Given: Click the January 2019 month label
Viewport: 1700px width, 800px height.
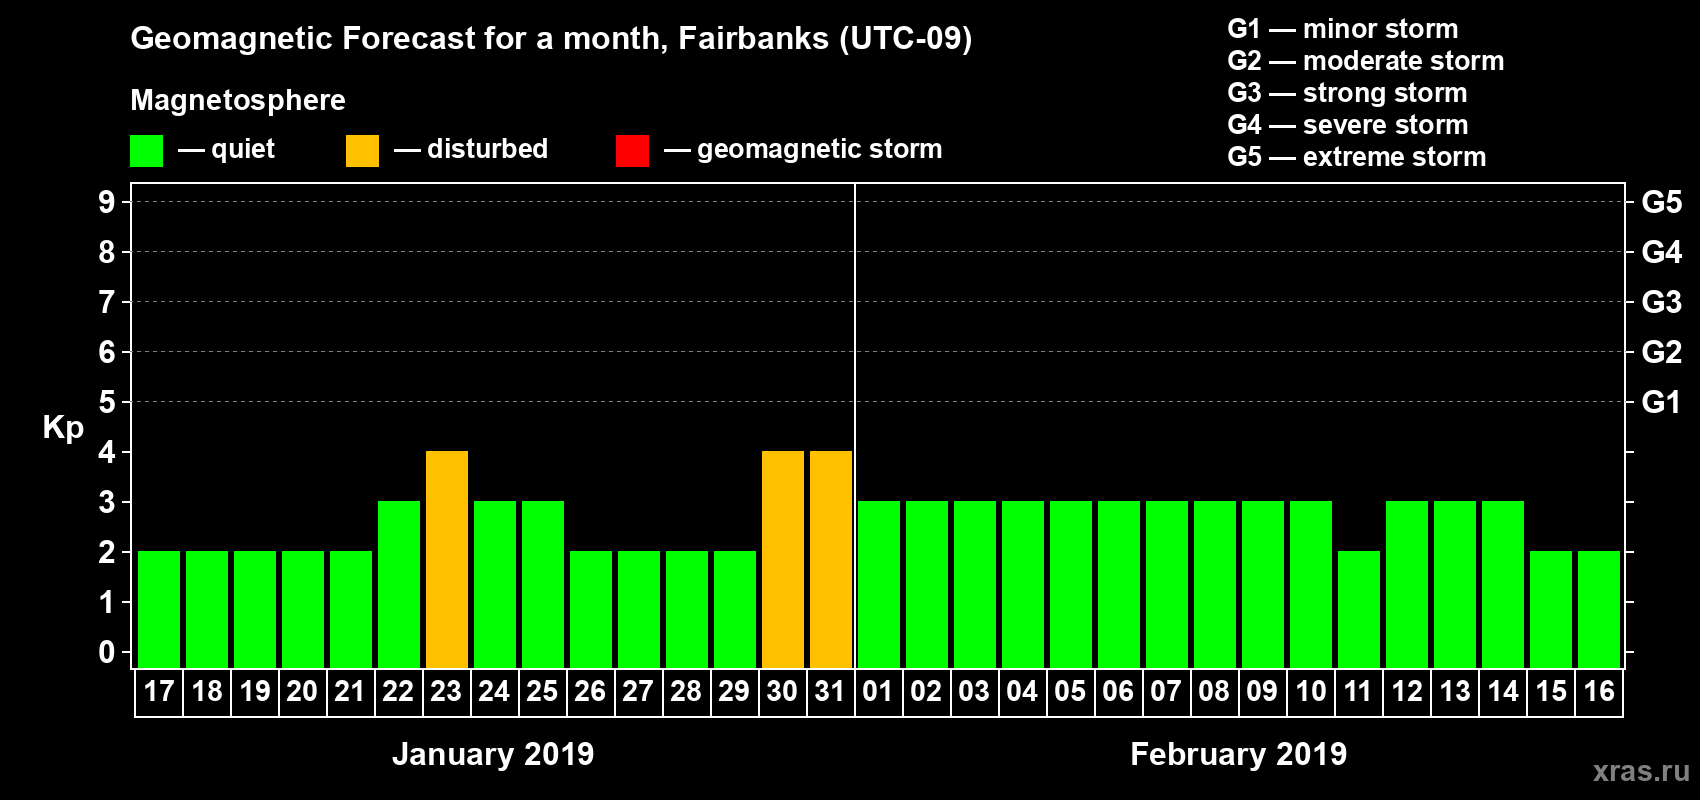Looking at the screenshot, I should pos(493,754).
